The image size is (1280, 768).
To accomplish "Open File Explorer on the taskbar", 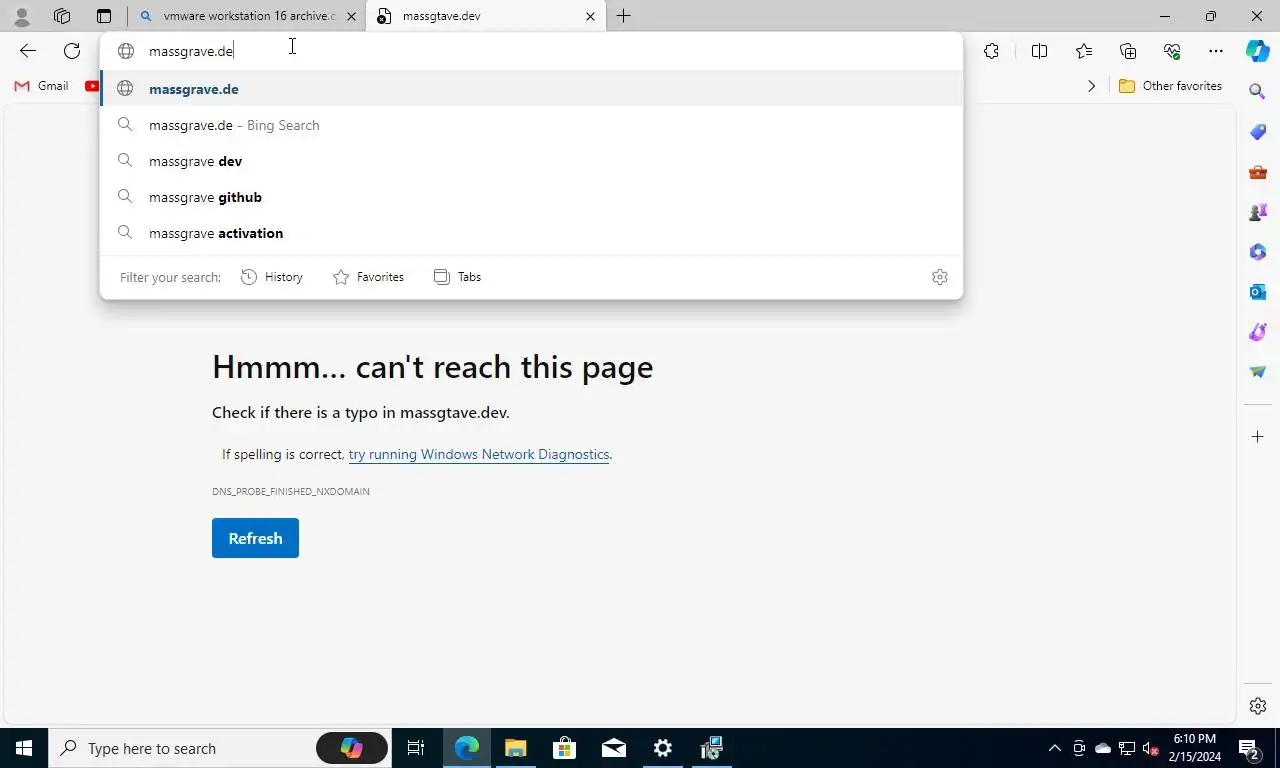I will [516, 748].
